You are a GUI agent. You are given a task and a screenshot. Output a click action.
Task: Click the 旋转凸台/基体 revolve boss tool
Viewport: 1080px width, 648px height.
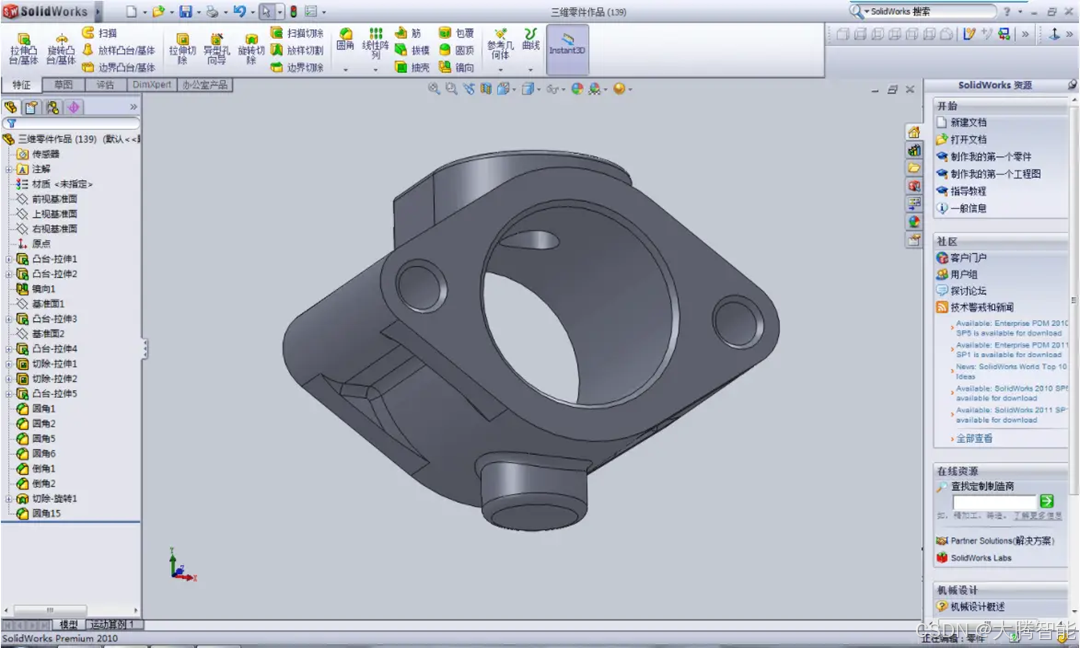[x=61, y=48]
